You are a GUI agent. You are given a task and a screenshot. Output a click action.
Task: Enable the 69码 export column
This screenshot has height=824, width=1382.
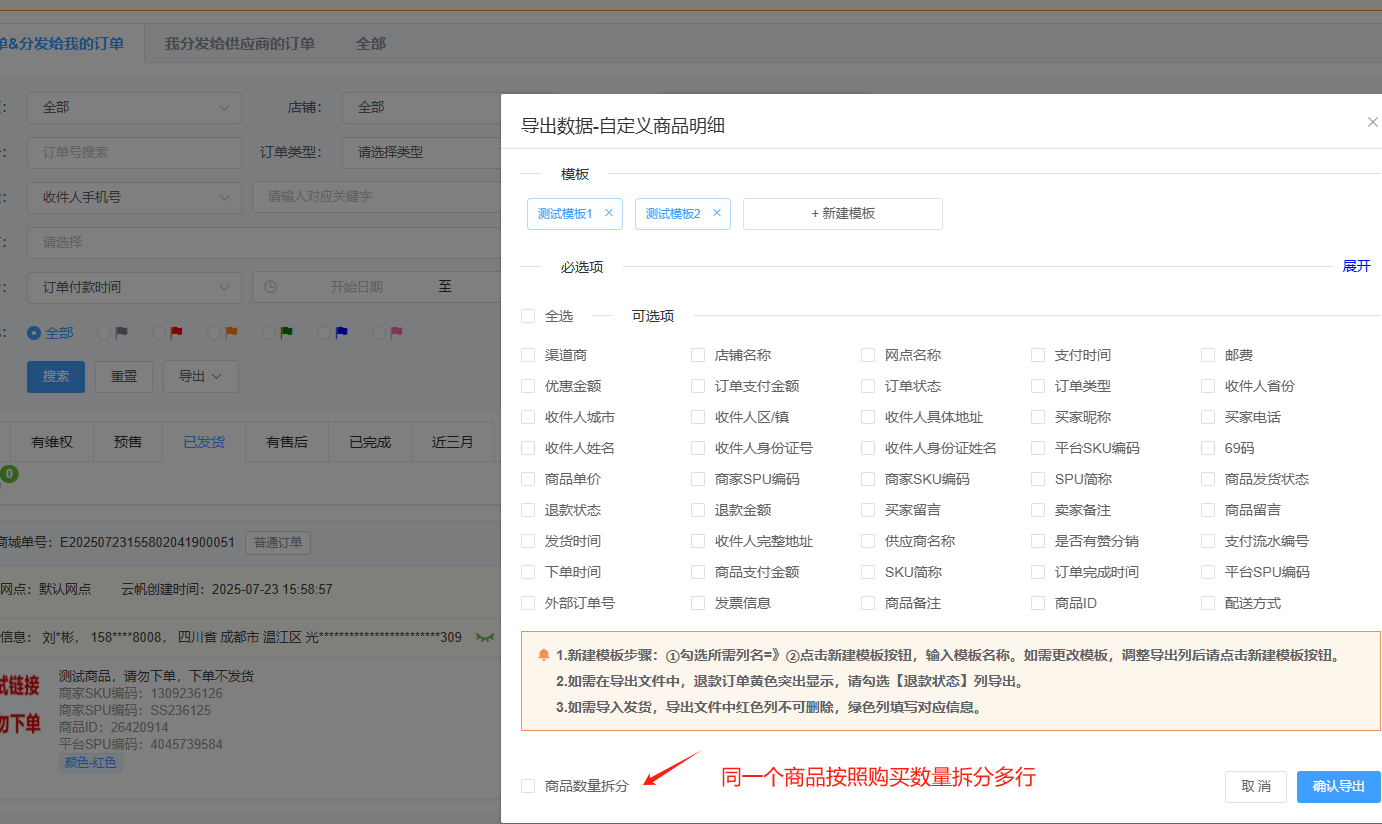coord(1208,448)
